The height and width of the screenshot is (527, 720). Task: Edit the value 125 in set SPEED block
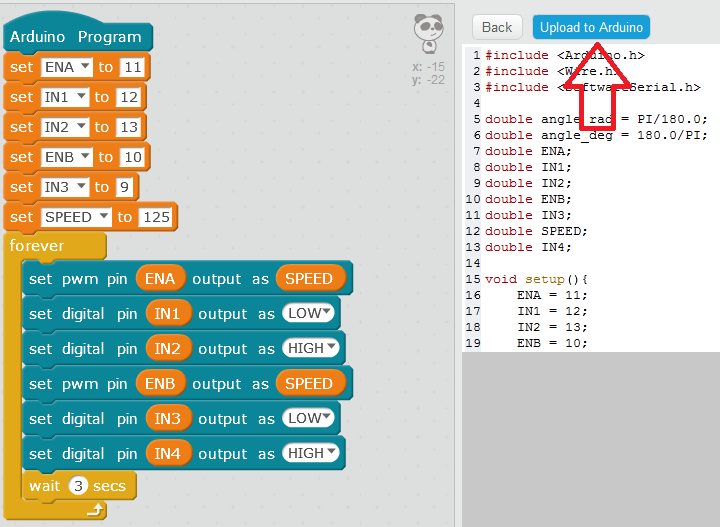156,217
